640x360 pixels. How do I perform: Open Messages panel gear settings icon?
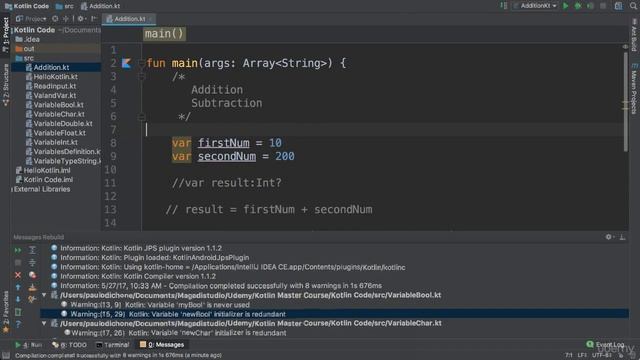point(609,237)
